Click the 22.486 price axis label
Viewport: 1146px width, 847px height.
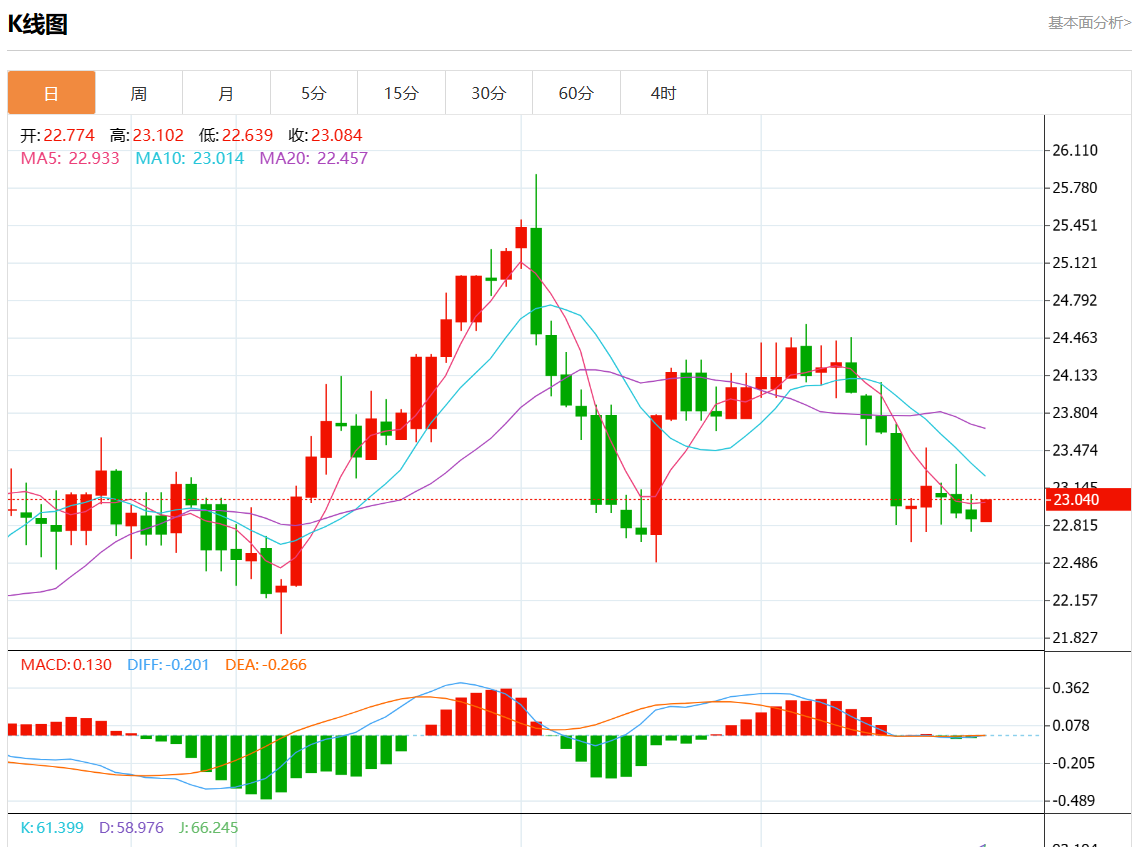(x=1074, y=563)
